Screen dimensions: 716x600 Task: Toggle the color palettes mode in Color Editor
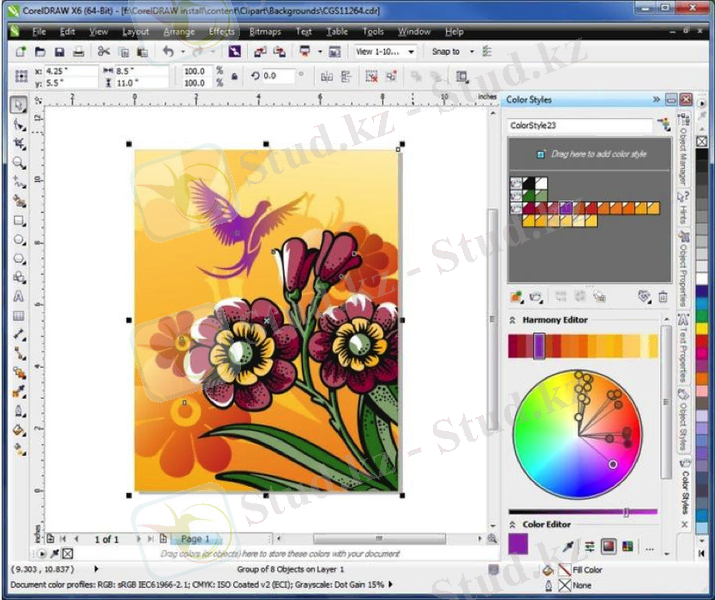pyautogui.click(x=628, y=546)
